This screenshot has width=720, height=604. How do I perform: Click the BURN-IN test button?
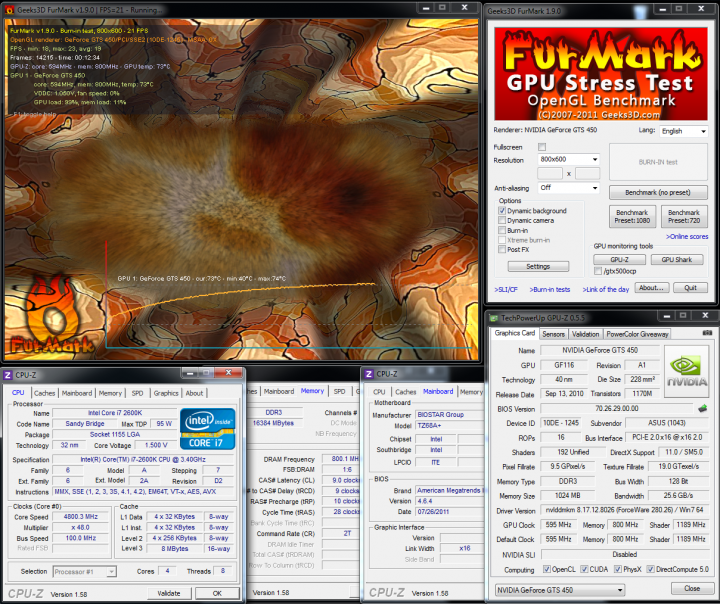(x=658, y=162)
